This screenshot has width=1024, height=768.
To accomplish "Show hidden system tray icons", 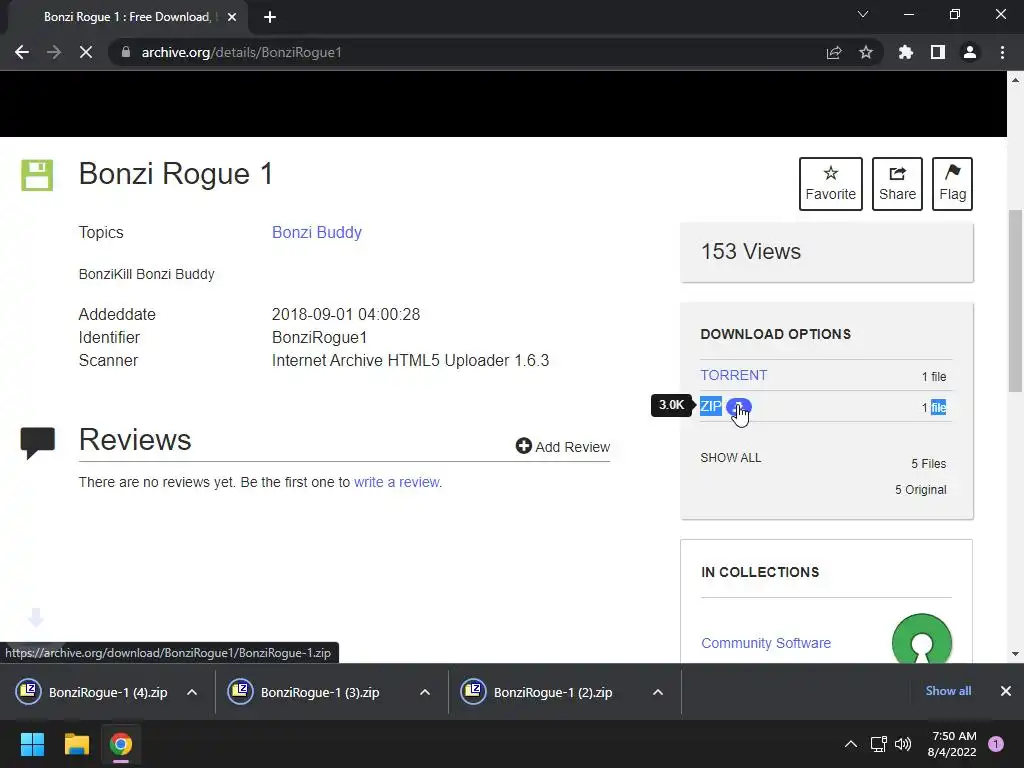I will coord(851,744).
